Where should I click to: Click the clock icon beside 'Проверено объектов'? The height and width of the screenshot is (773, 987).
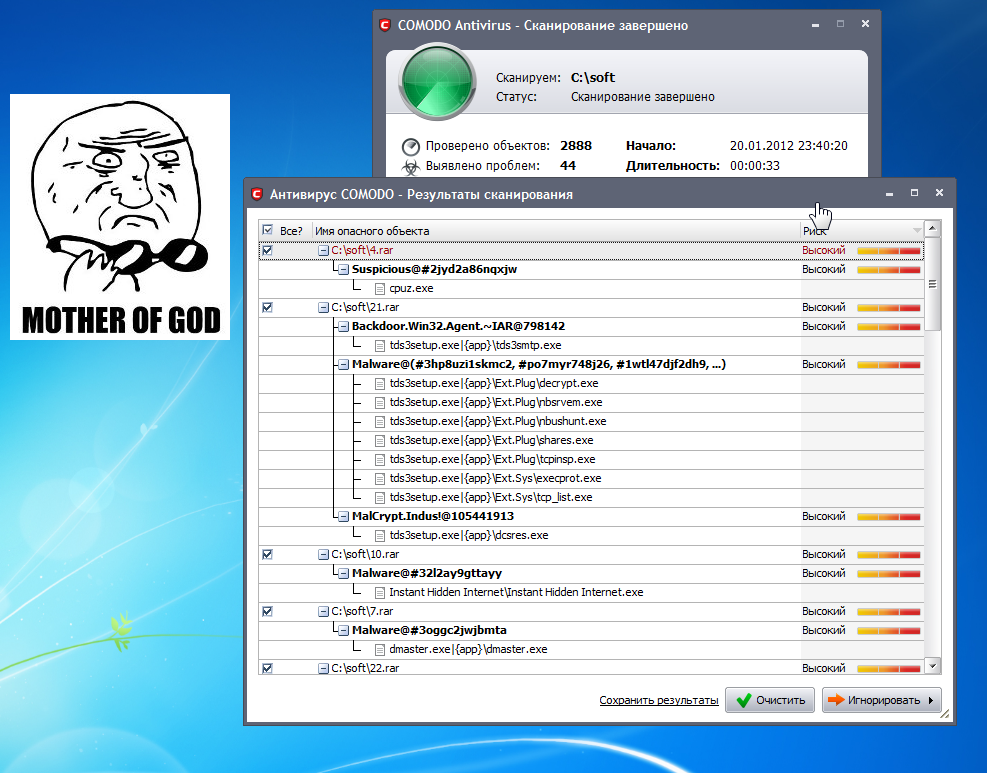tap(410, 147)
